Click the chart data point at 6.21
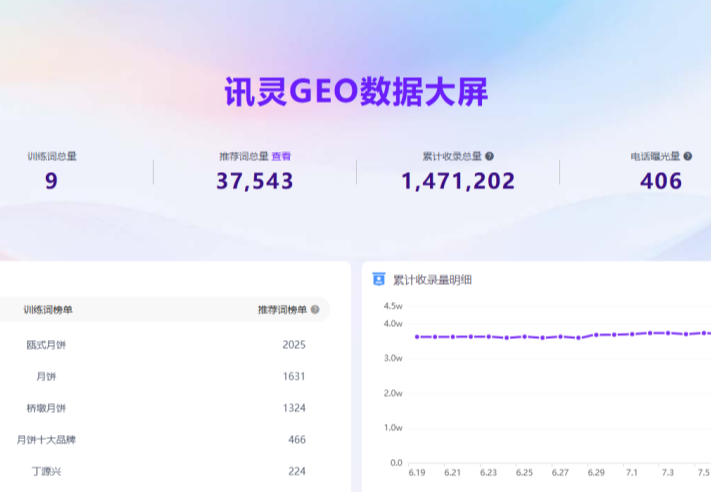The height and width of the screenshot is (493, 711). (x=453, y=337)
